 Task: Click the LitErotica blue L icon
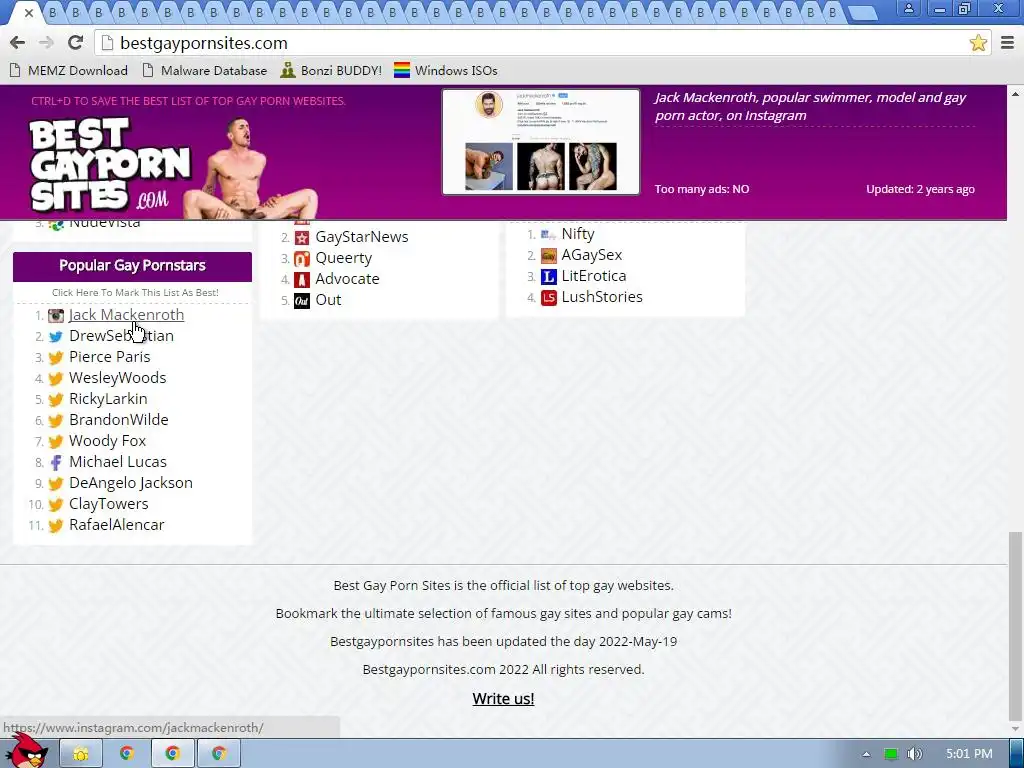(x=549, y=277)
